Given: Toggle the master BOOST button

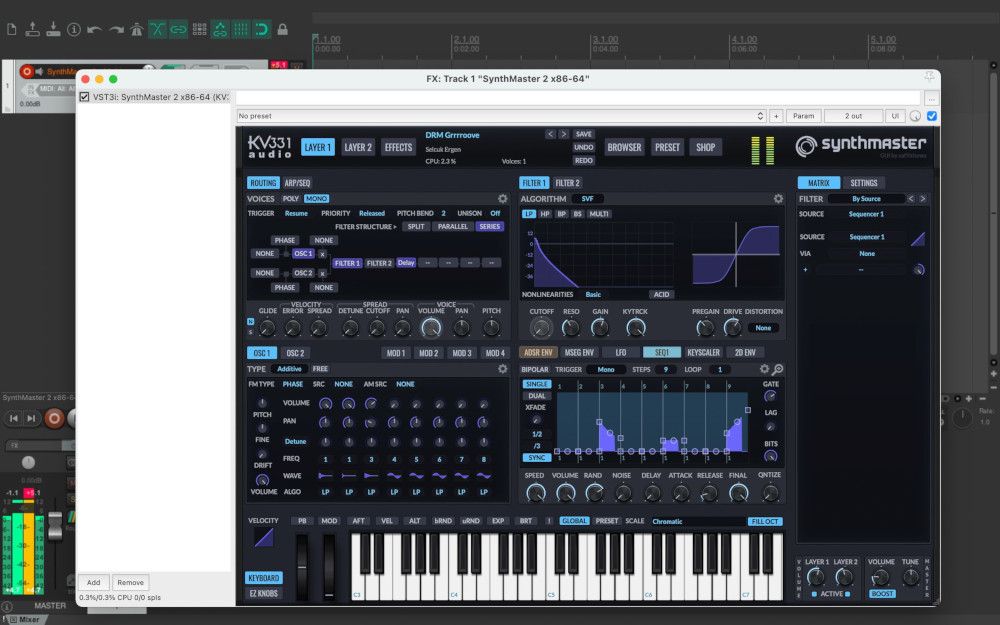Looking at the screenshot, I should [x=882, y=594].
